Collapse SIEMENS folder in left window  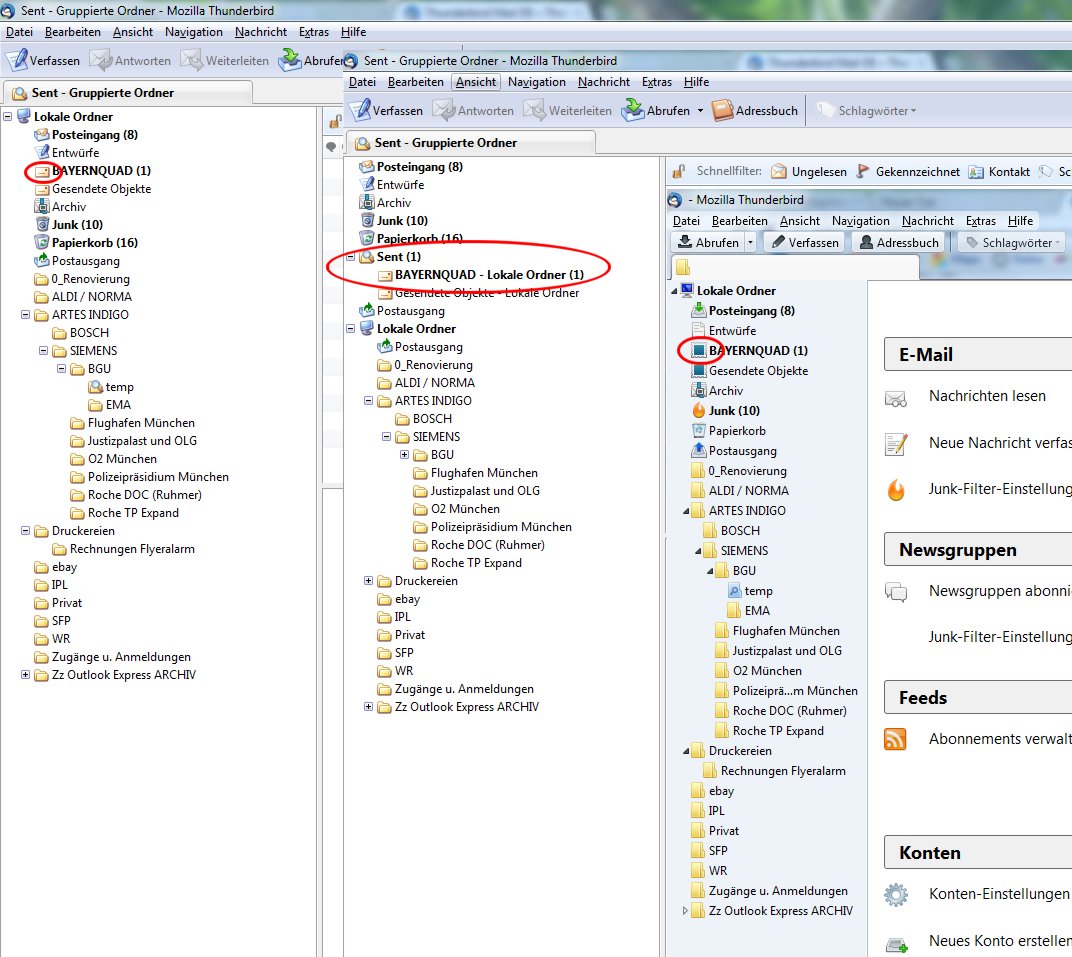[44, 351]
